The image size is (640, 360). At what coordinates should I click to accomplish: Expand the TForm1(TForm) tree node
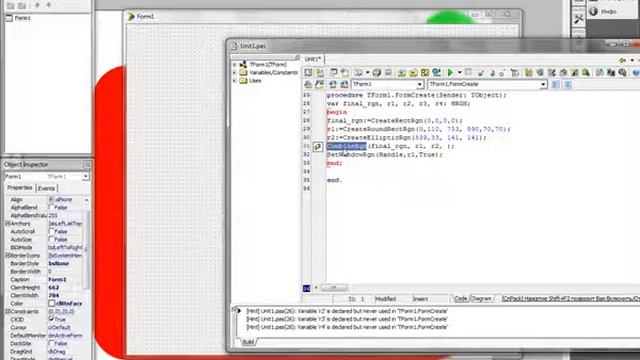[235, 64]
